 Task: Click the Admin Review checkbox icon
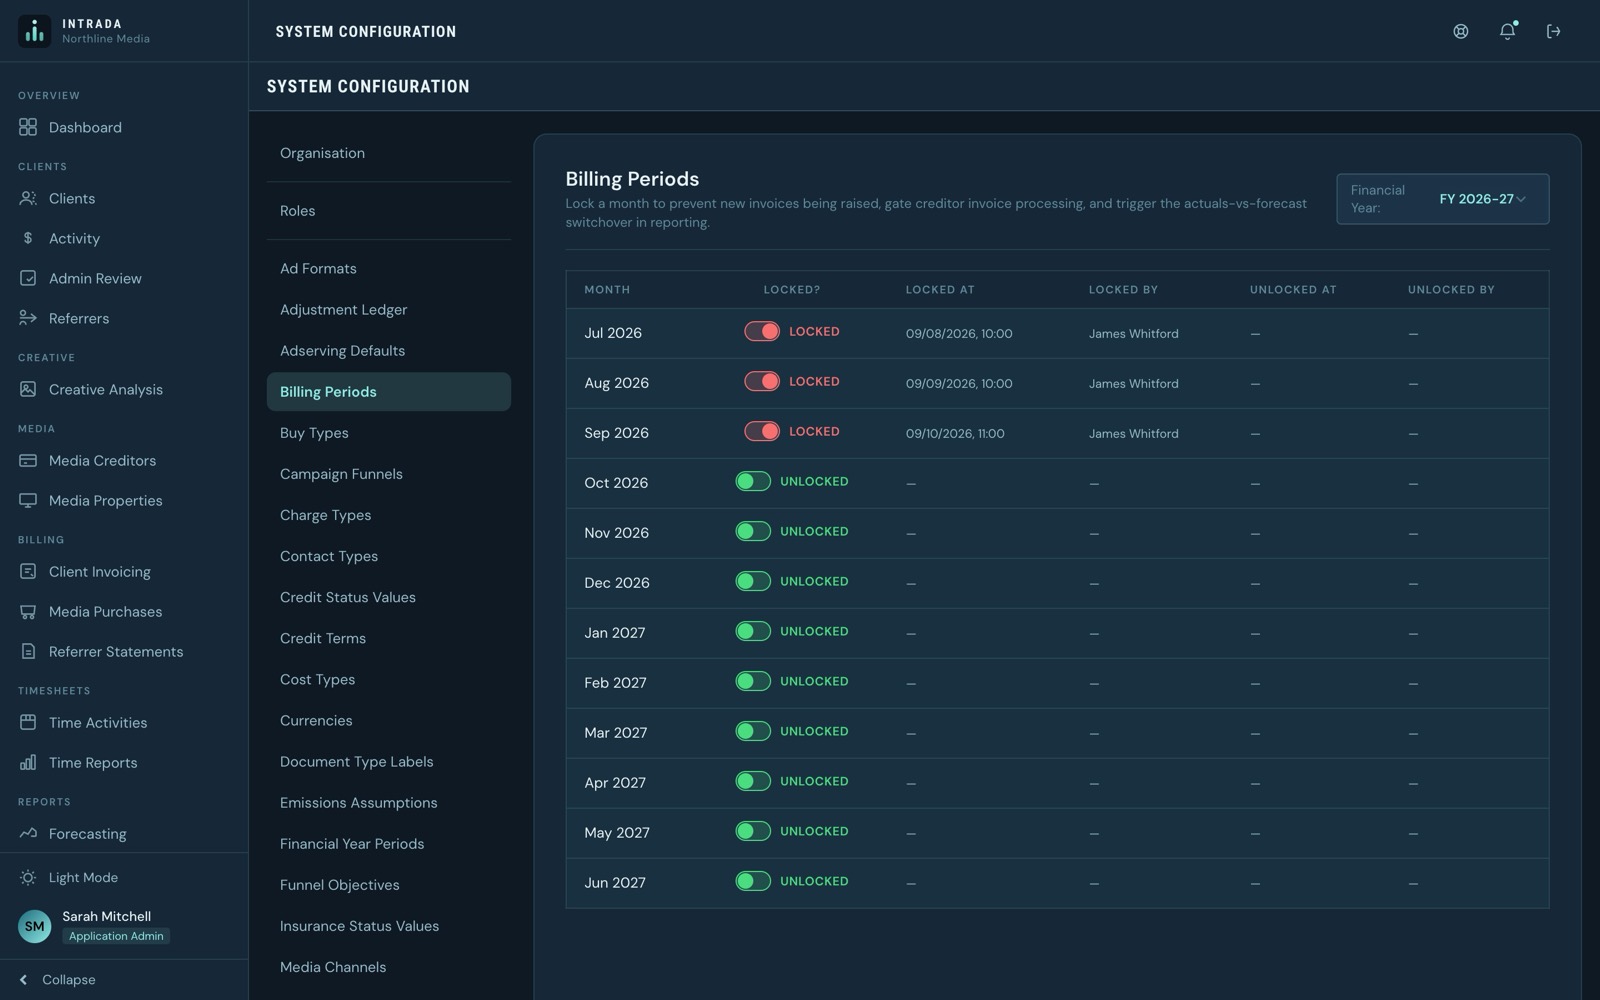(28, 278)
